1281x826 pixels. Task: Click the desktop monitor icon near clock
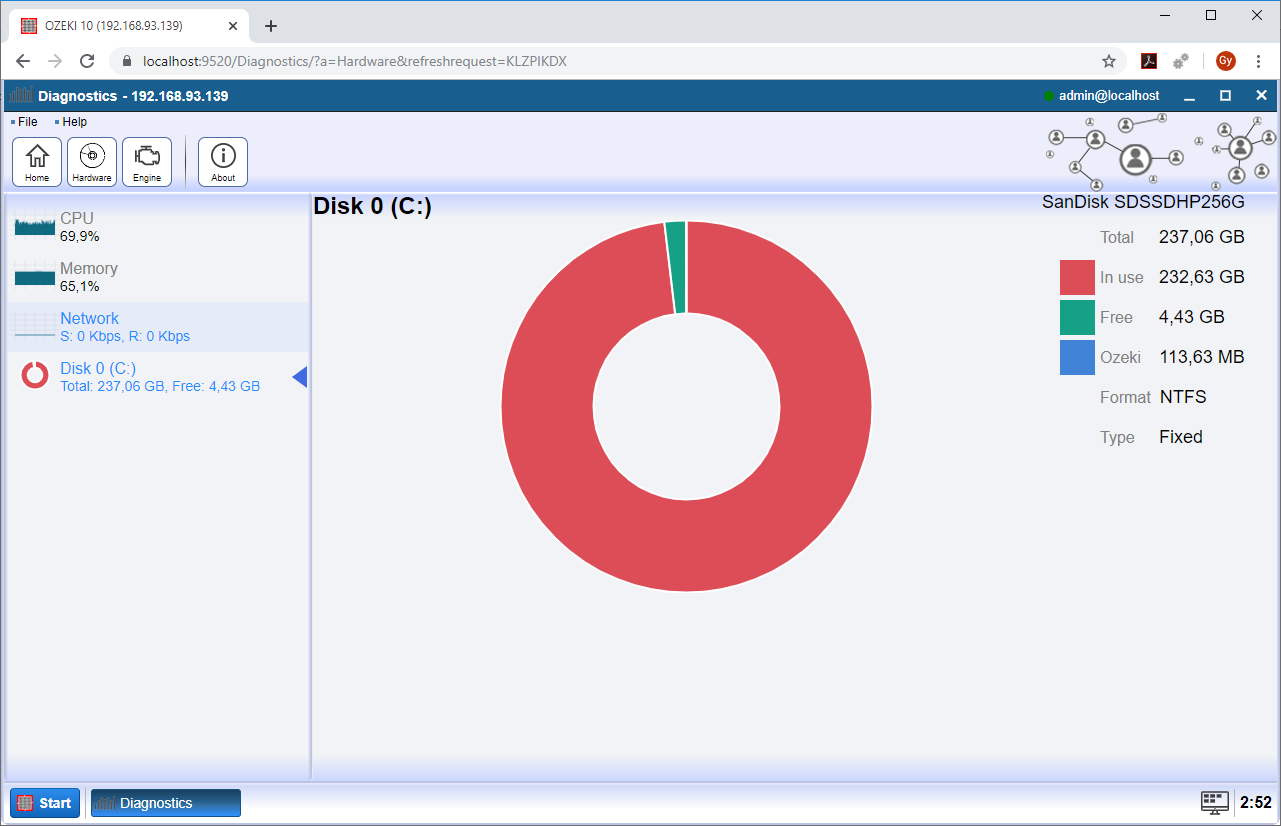tap(1214, 802)
